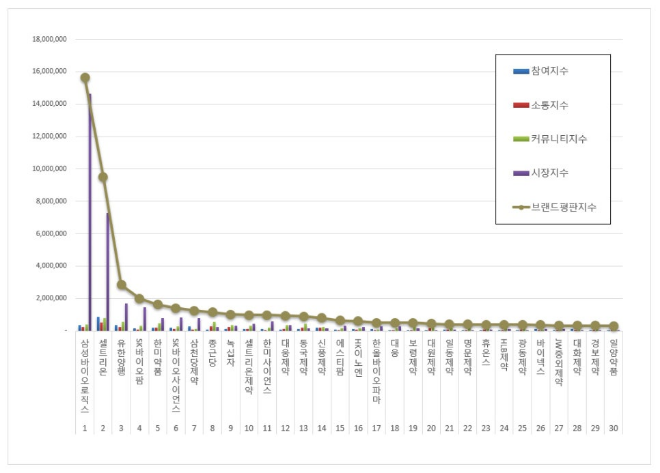This screenshot has height=473, width=660.
Task: Select the 10,000,000 y-axis tick label
Action: pyautogui.click(x=48, y=169)
